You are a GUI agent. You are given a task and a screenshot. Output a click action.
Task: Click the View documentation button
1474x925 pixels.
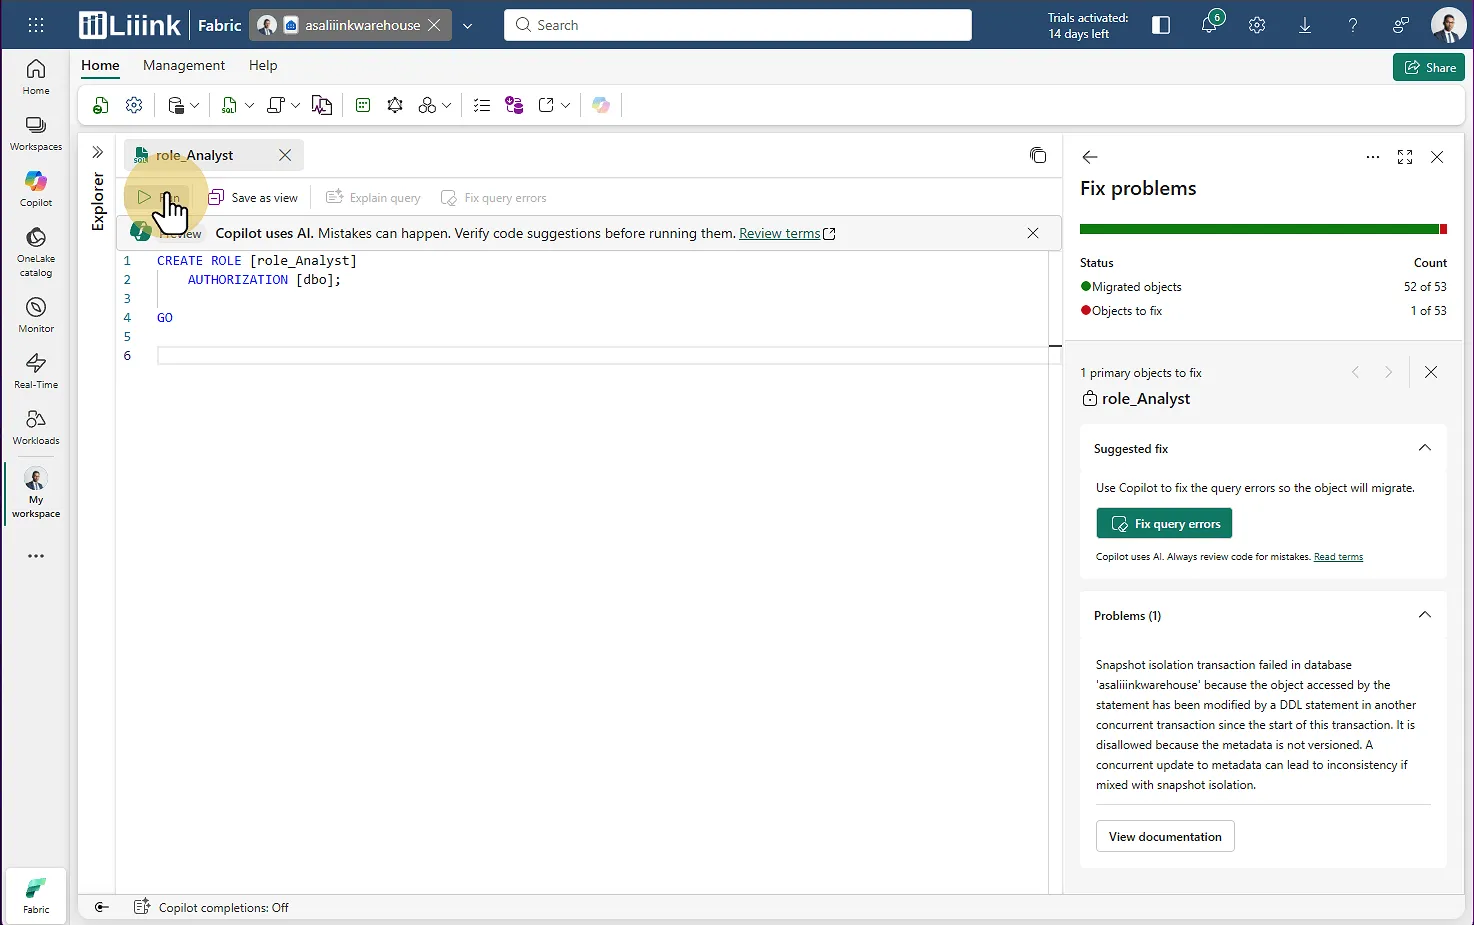(1165, 836)
